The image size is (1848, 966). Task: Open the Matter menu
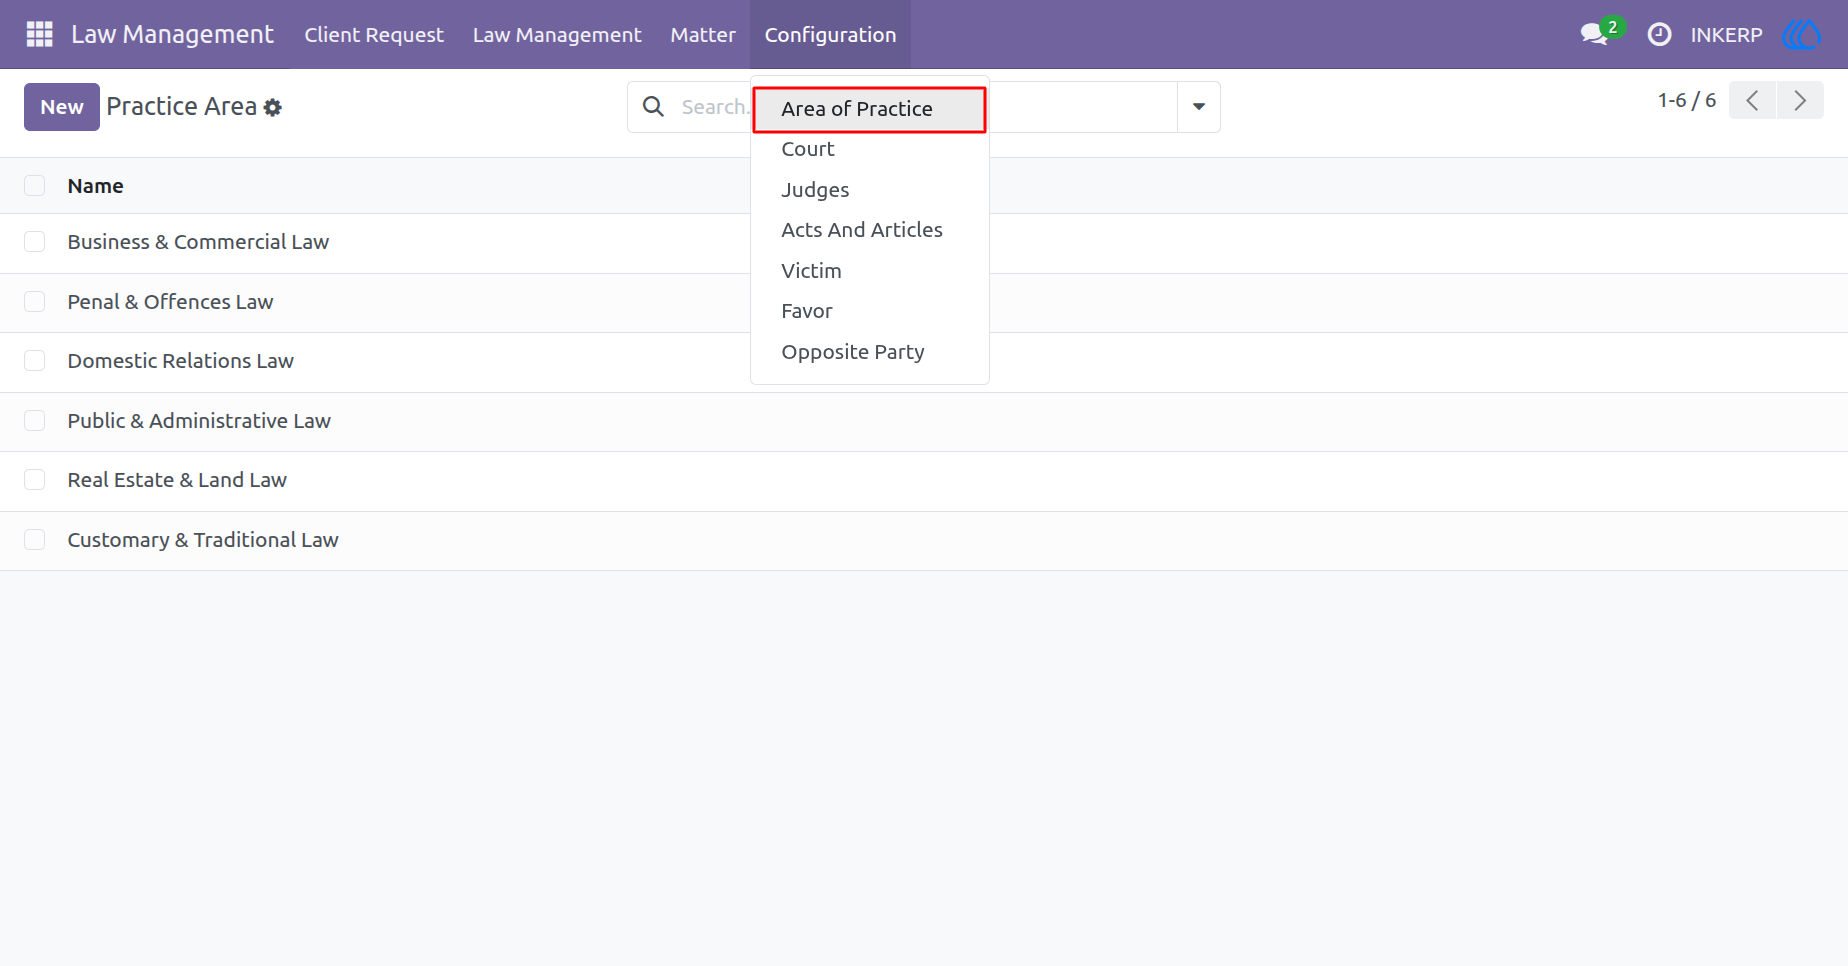(x=703, y=34)
